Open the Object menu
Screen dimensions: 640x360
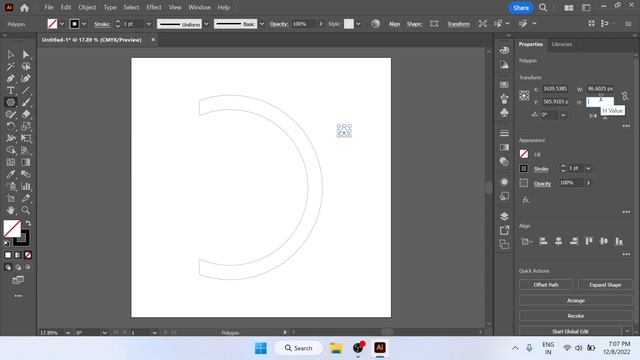(87, 7)
